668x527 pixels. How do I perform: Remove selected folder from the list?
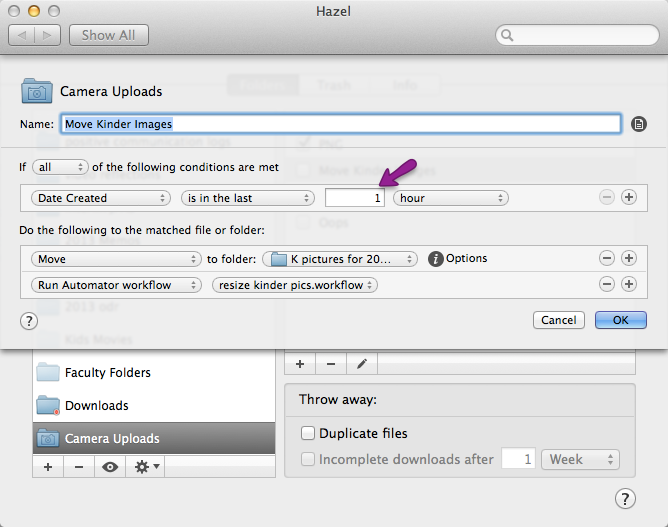point(79,467)
